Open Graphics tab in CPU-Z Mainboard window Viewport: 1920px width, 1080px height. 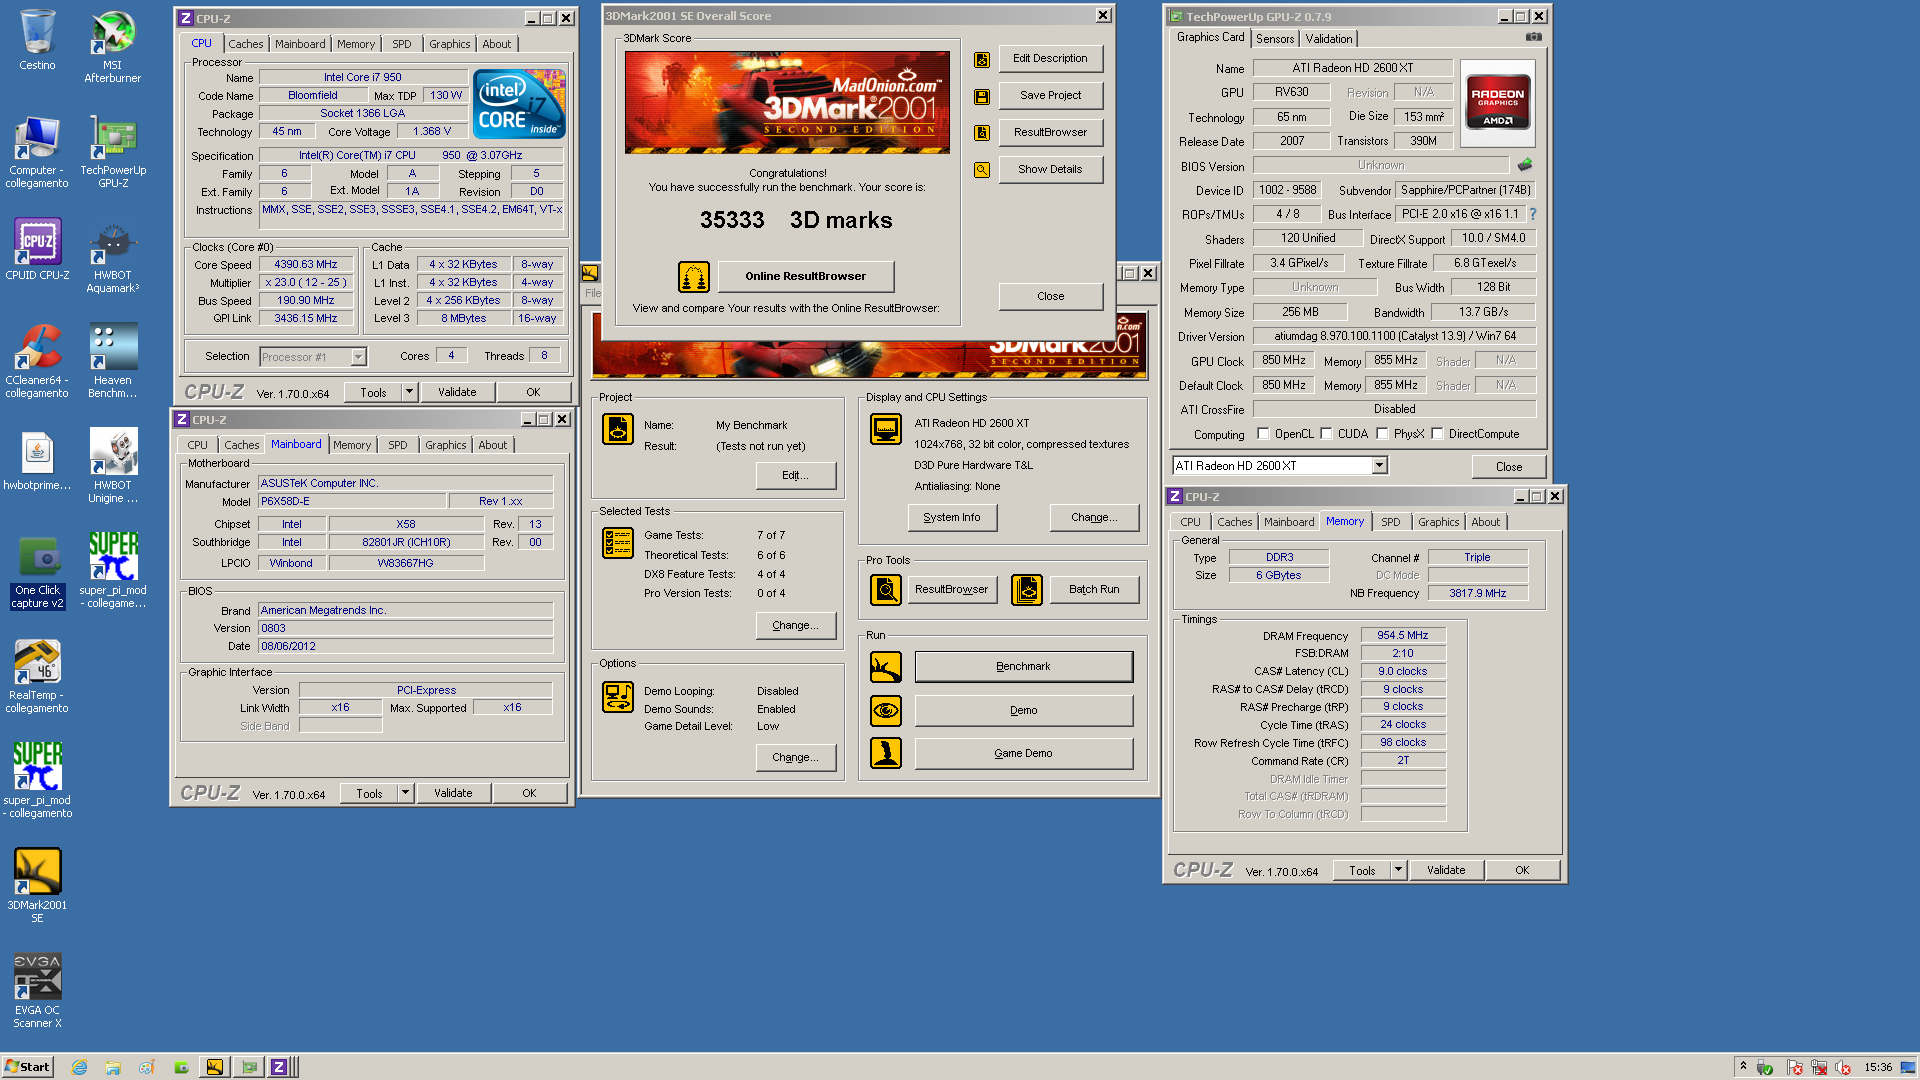click(446, 445)
